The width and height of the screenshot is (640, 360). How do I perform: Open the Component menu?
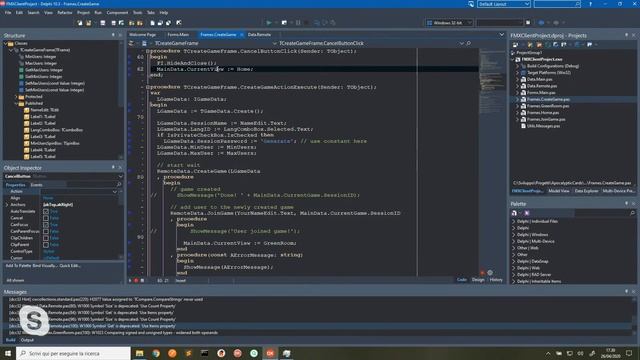117,13
